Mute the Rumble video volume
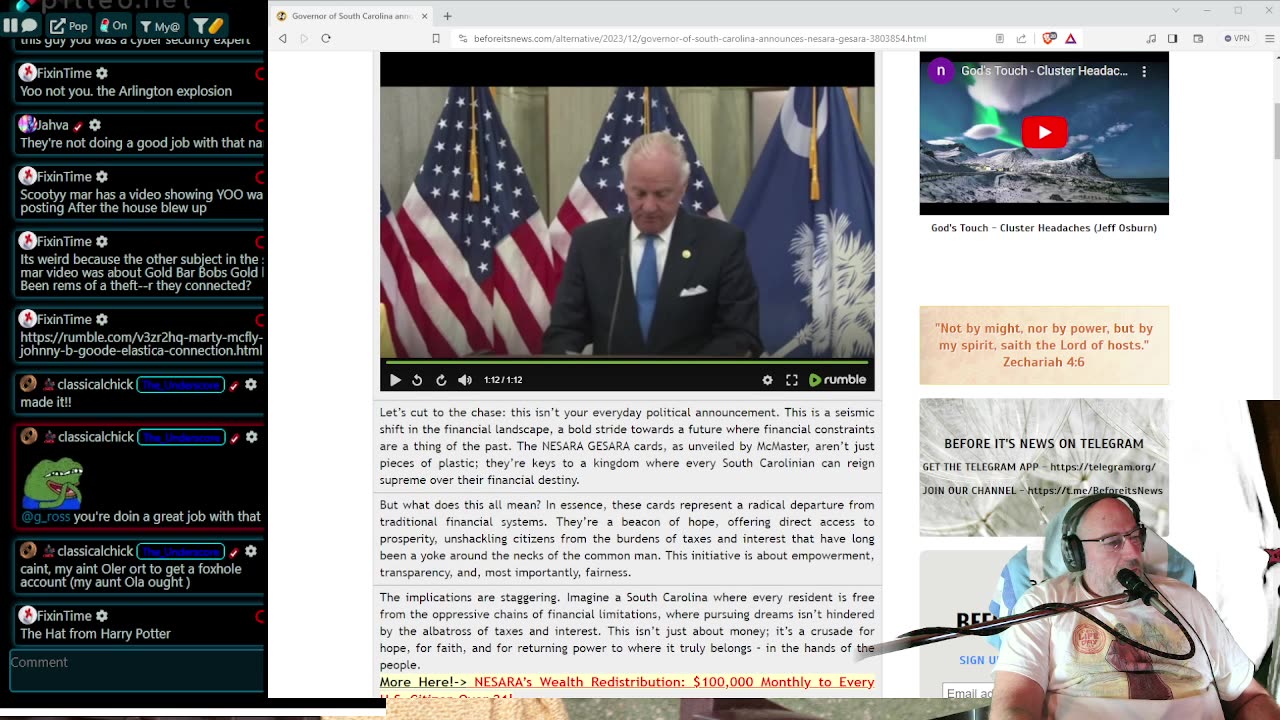 465,380
